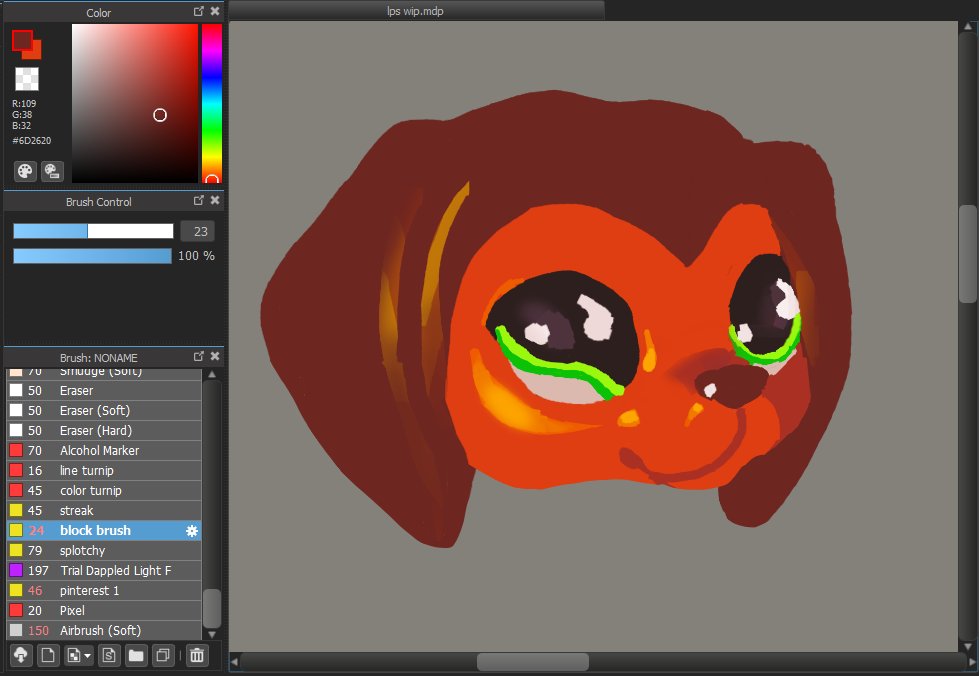Open the color palette icon button
979x676 pixels.
point(25,171)
